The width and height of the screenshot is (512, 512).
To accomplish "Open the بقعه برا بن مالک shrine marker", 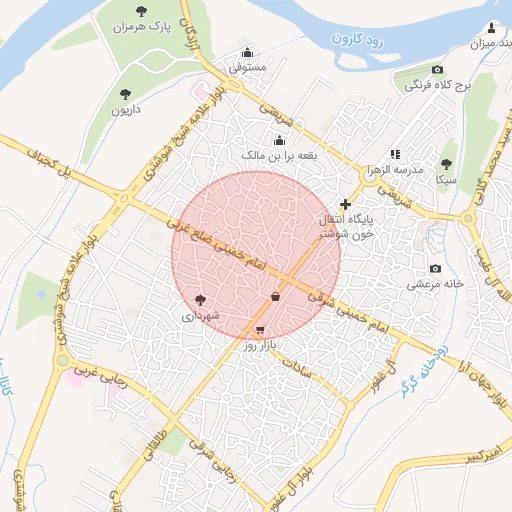I will click(279, 141).
